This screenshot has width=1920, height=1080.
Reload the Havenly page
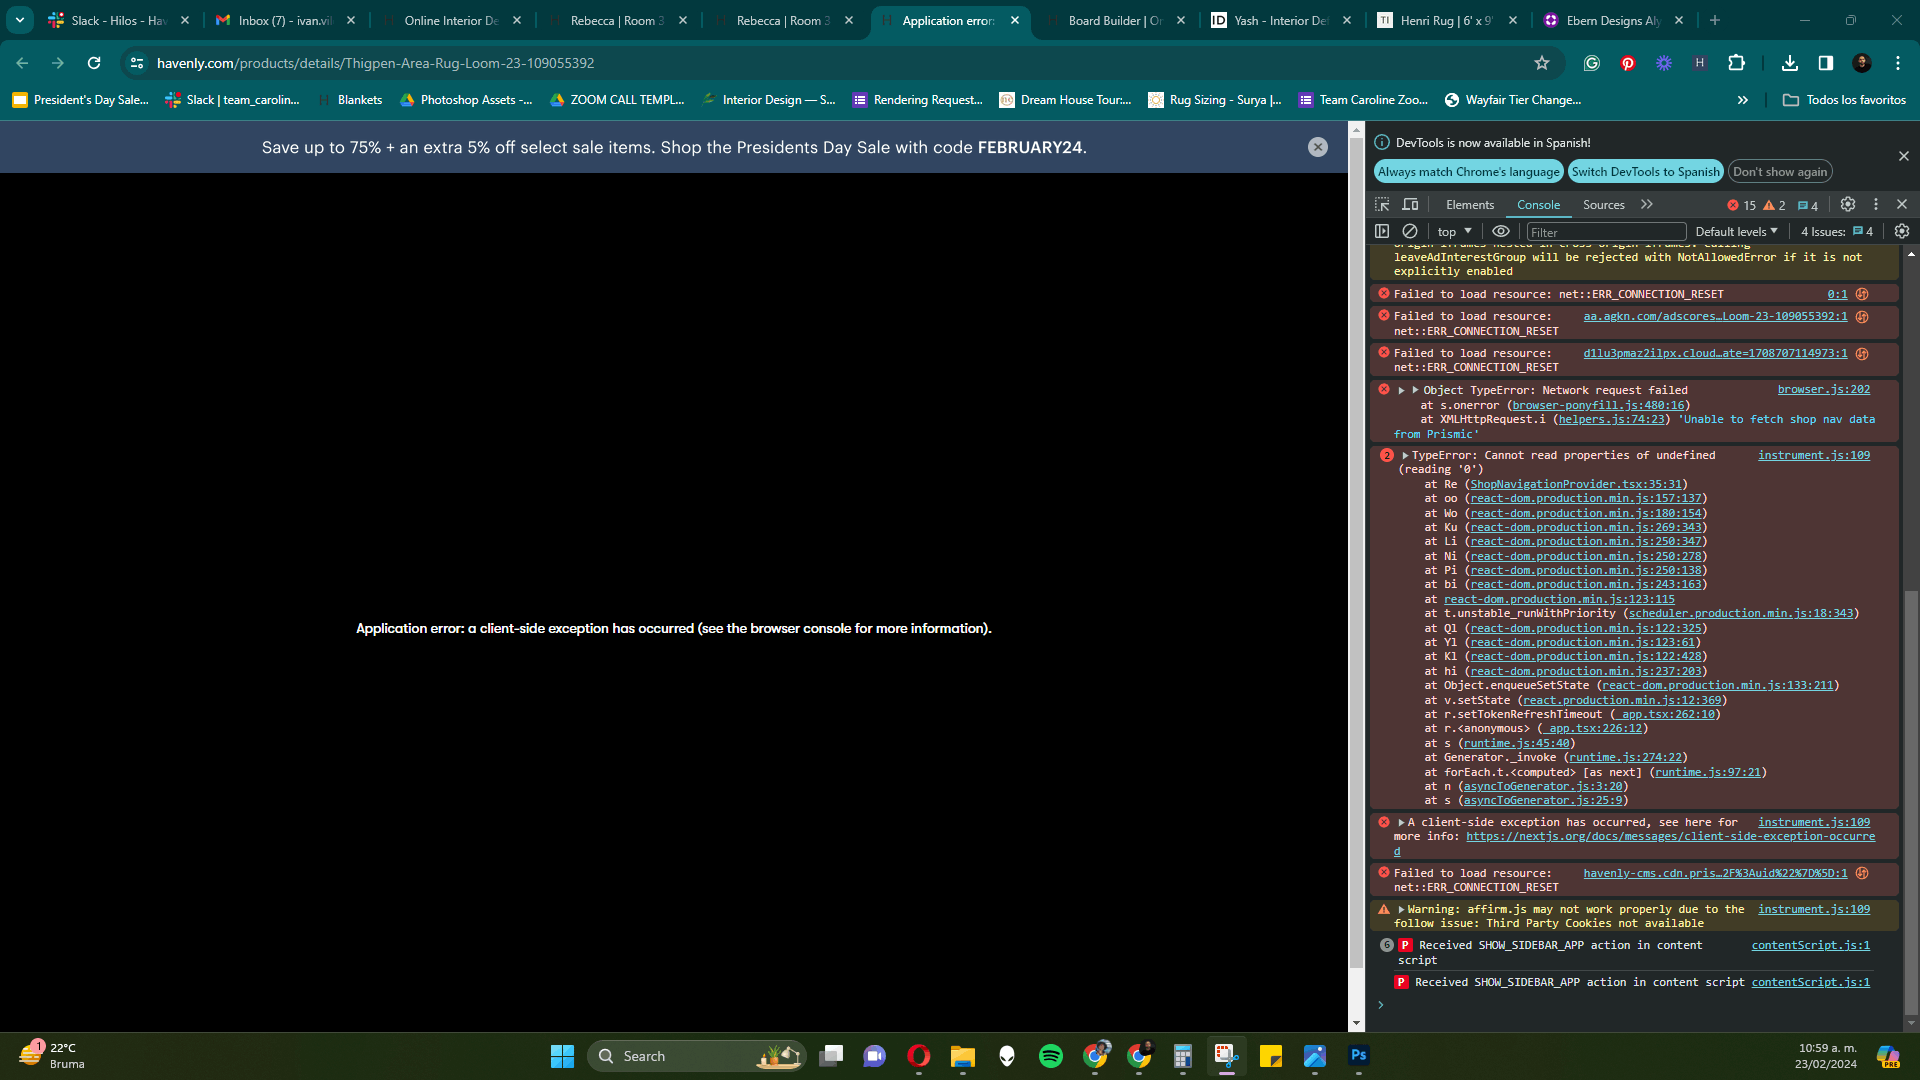click(94, 63)
